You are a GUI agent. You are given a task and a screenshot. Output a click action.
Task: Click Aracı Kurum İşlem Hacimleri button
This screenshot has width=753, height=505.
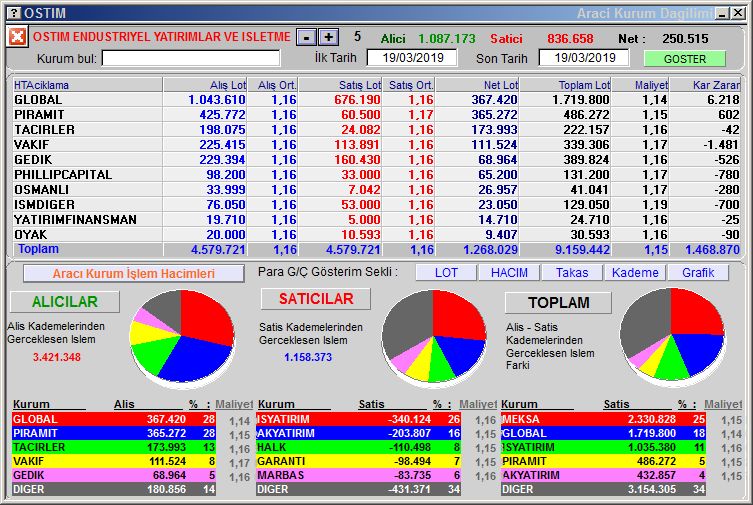click(x=134, y=274)
